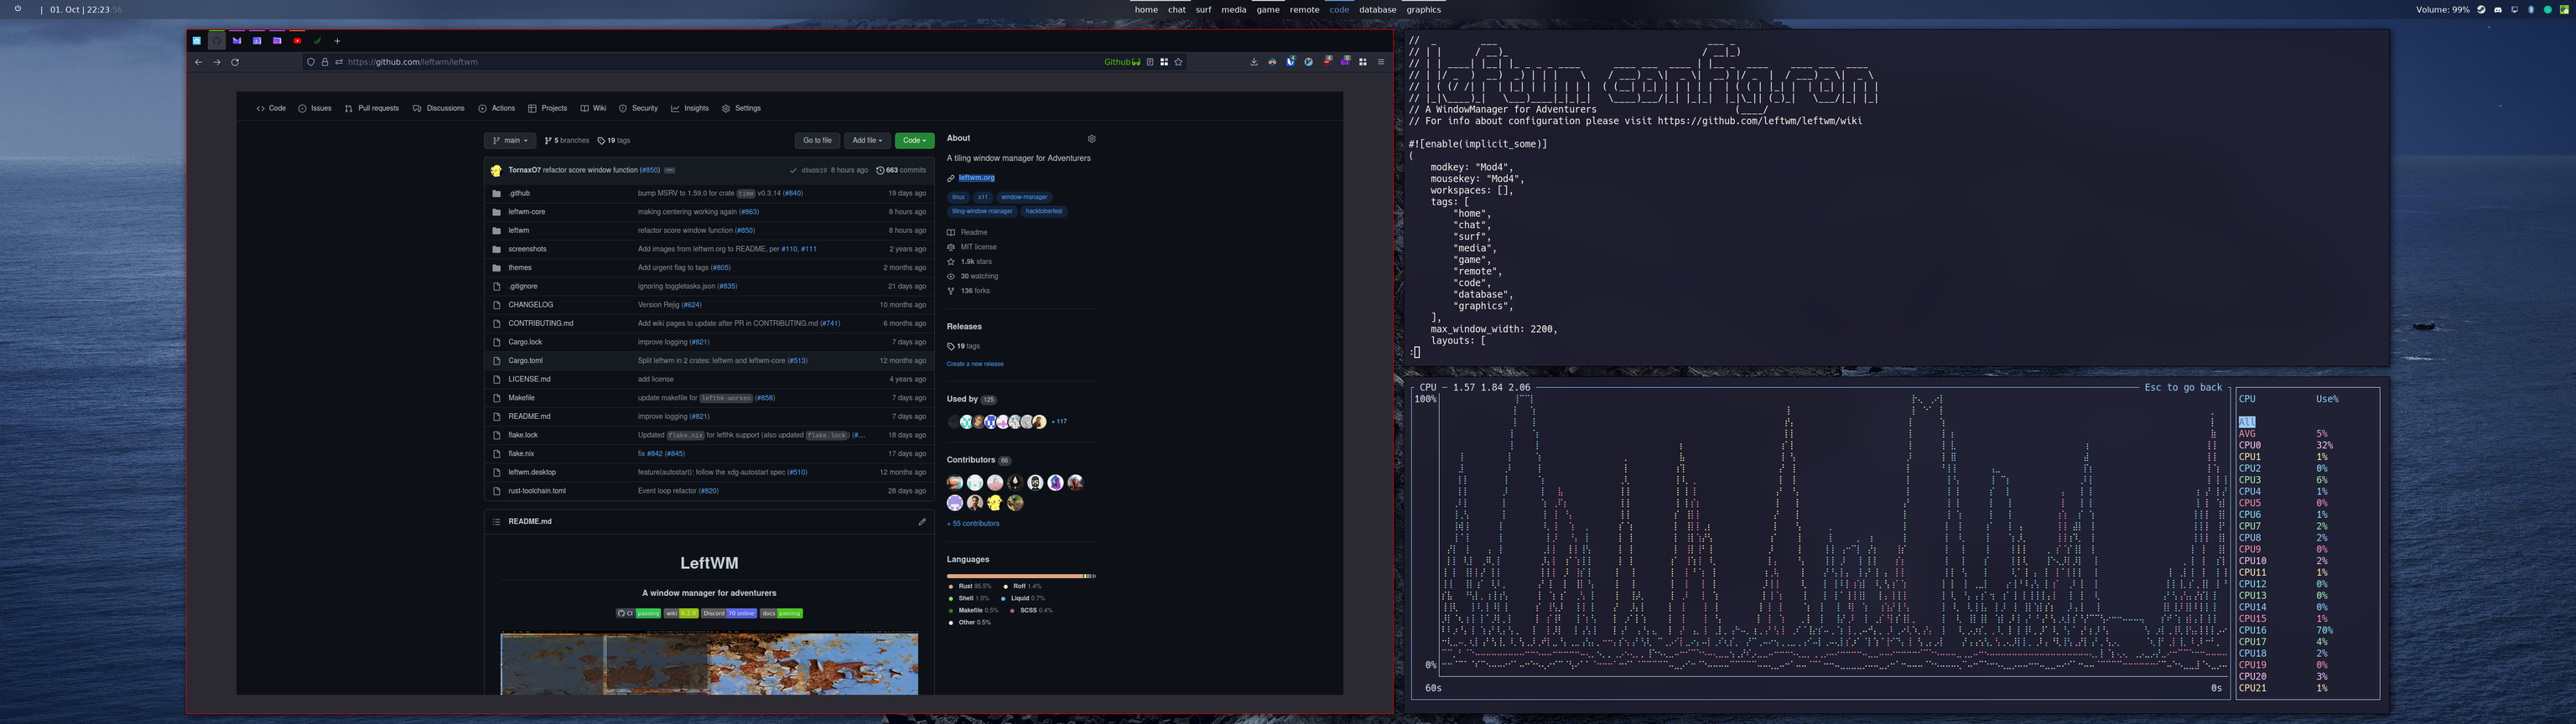Click the window-manager topic tag
Screen dimensions: 2576x724
tap(1024, 197)
